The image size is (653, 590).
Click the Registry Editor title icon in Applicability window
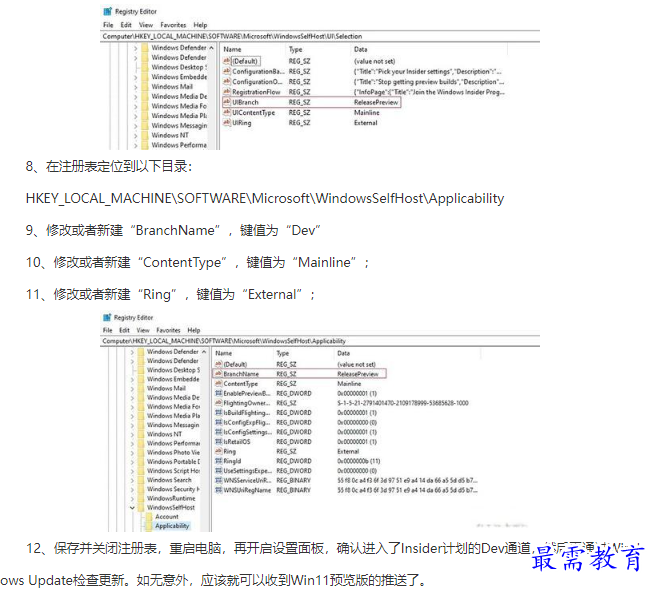pyautogui.click(x=107, y=317)
